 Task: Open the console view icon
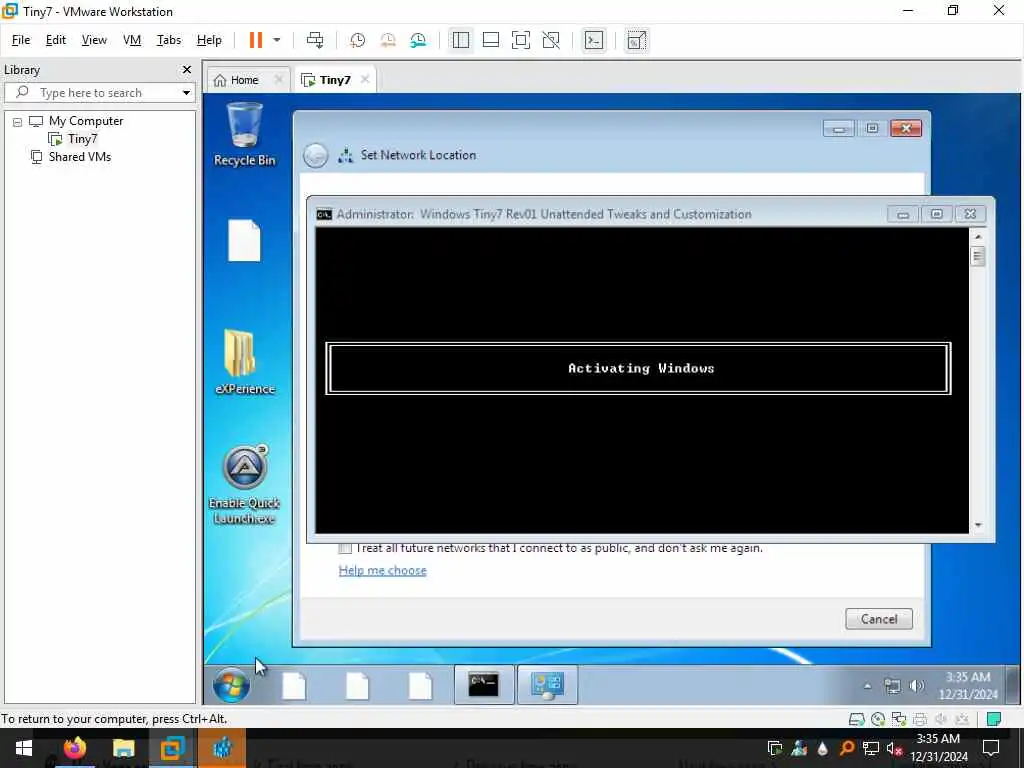[x=594, y=40]
